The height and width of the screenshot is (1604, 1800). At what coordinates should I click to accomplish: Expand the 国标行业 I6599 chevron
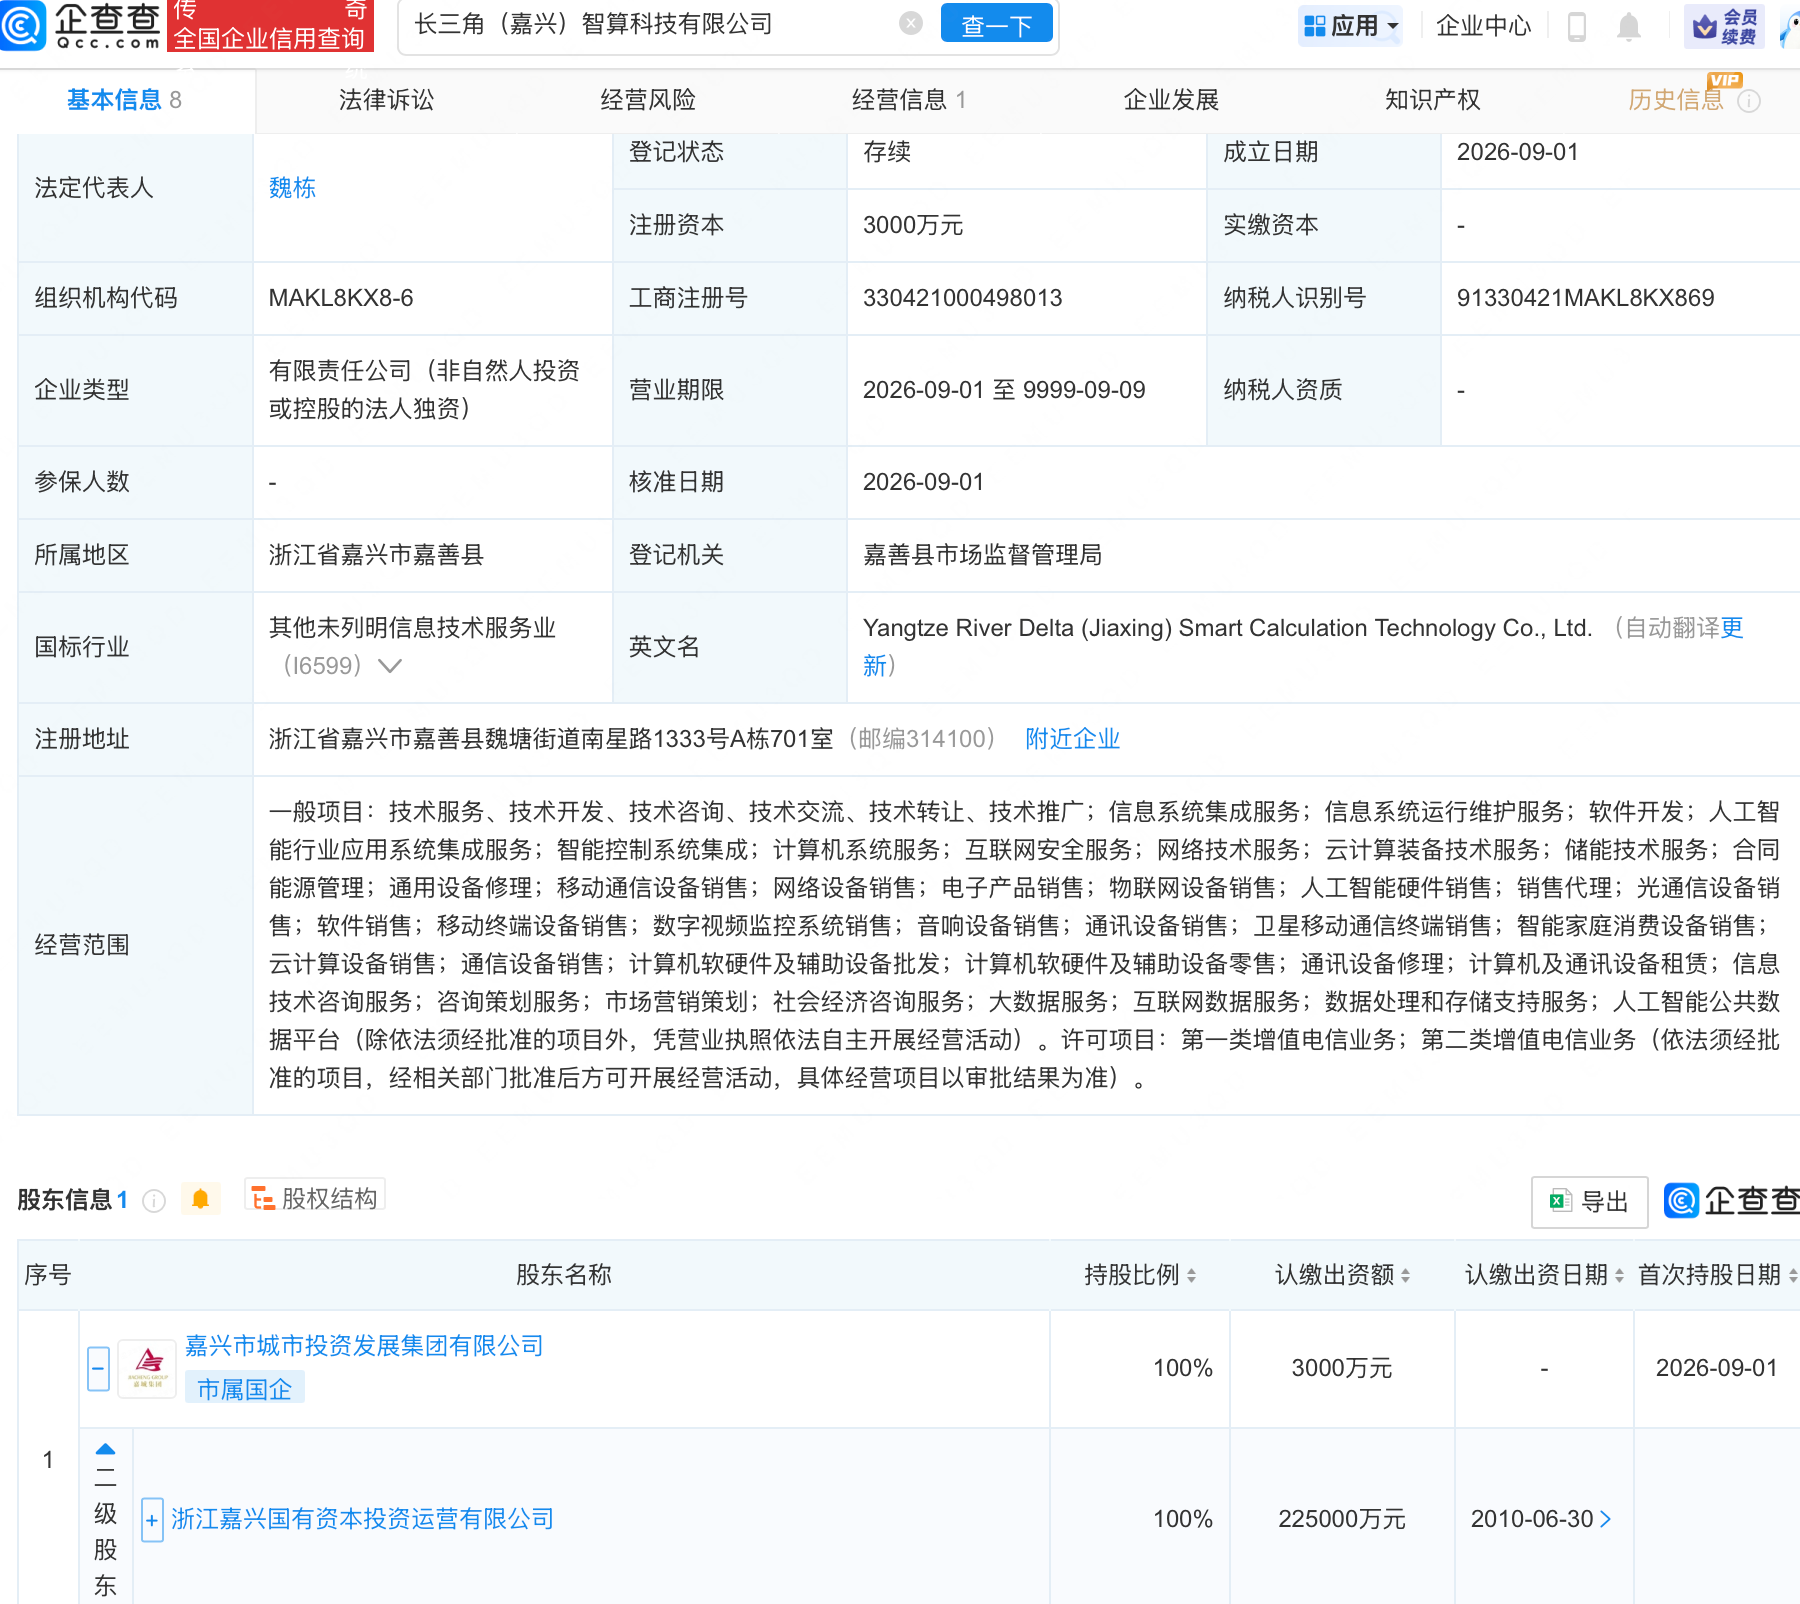click(x=390, y=666)
